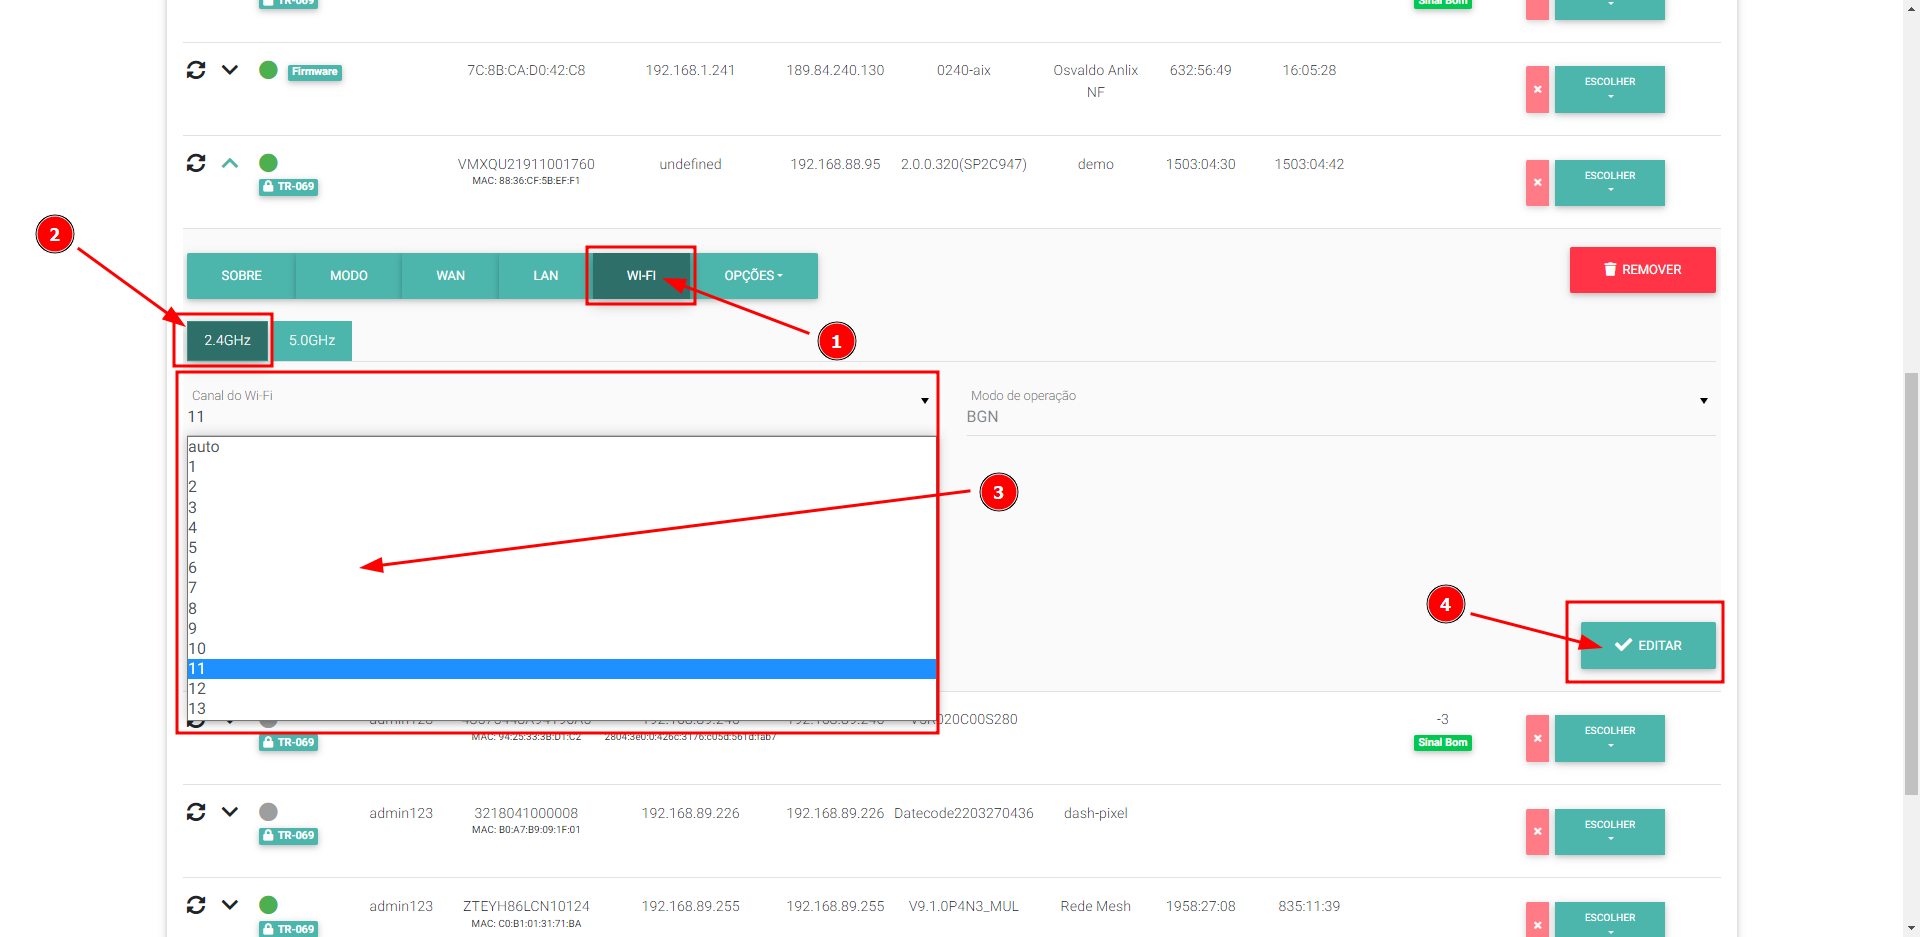The width and height of the screenshot is (1920, 937).
Task: Expand the dash-pixel row details
Action: [x=230, y=812]
